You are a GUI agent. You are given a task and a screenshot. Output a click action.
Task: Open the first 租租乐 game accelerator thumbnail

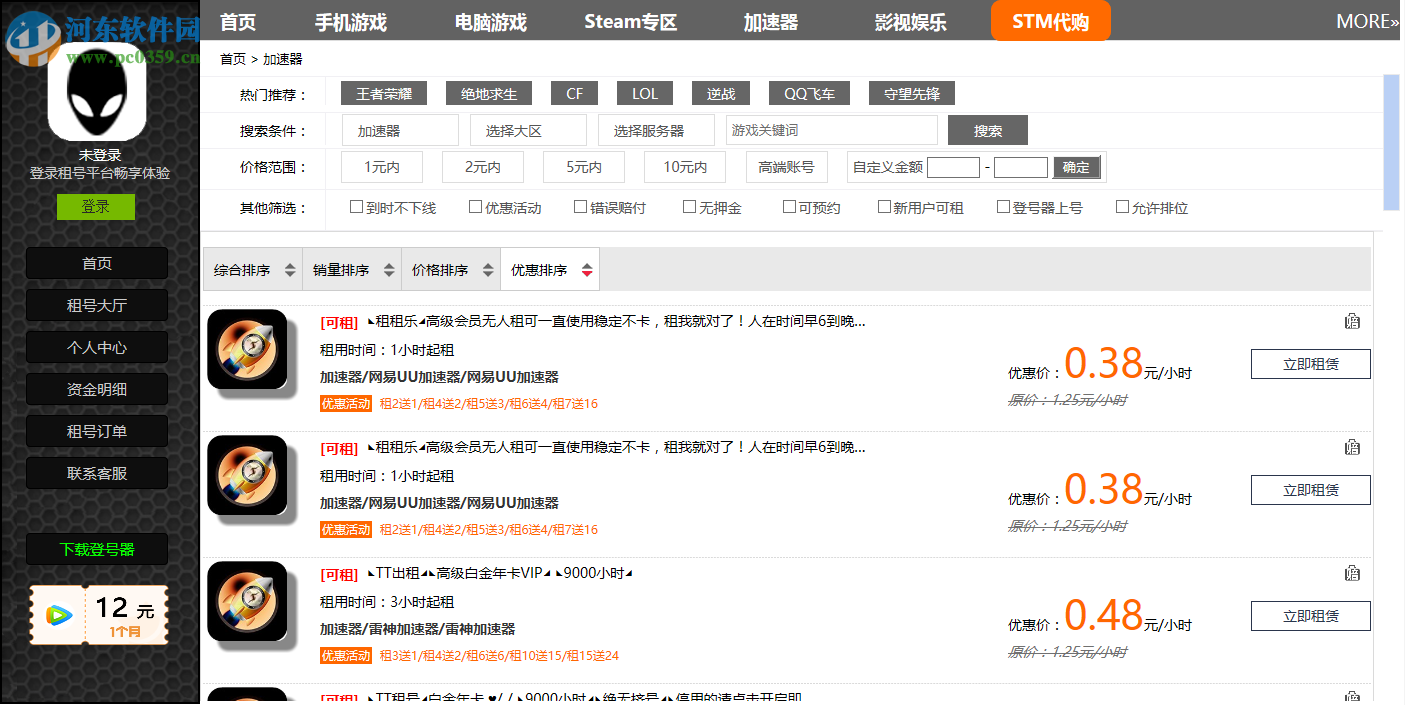[249, 350]
